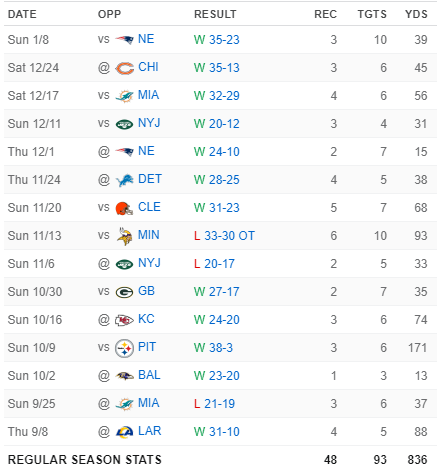Click the Baltimore Ravens logo icon

(124, 376)
